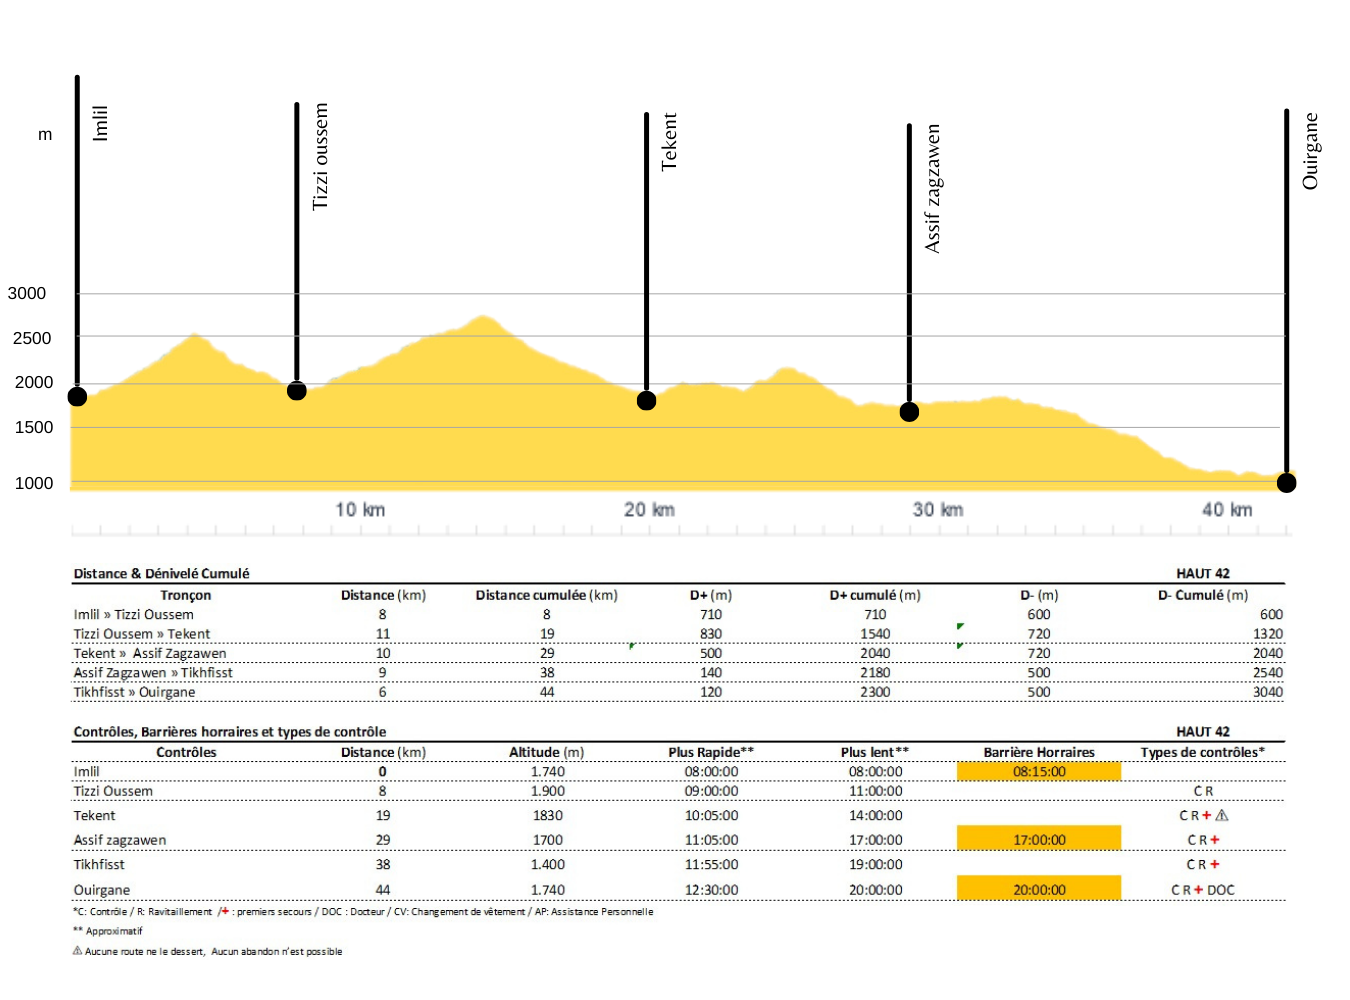The height and width of the screenshot is (1000, 1350).
Task: Click the 'Plus lent**' column header
Action: [x=875, y=752]
